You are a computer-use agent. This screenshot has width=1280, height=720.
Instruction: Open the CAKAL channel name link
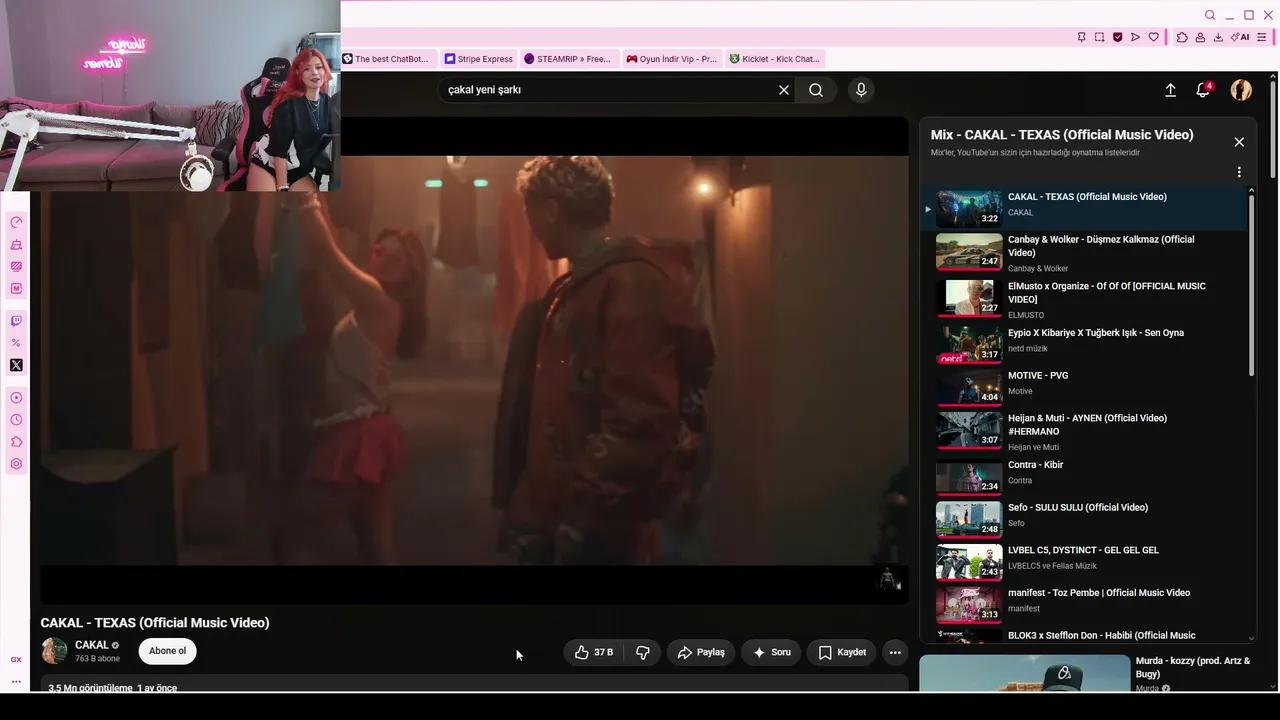(92, 645)
